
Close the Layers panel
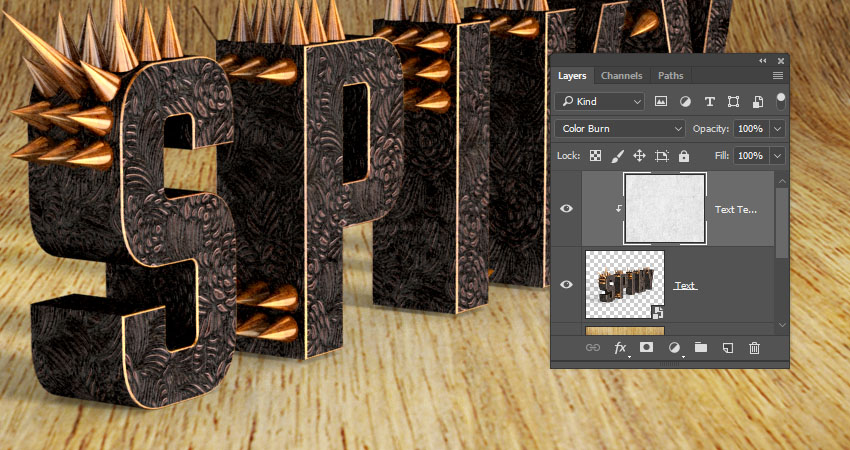click(781, 61)
